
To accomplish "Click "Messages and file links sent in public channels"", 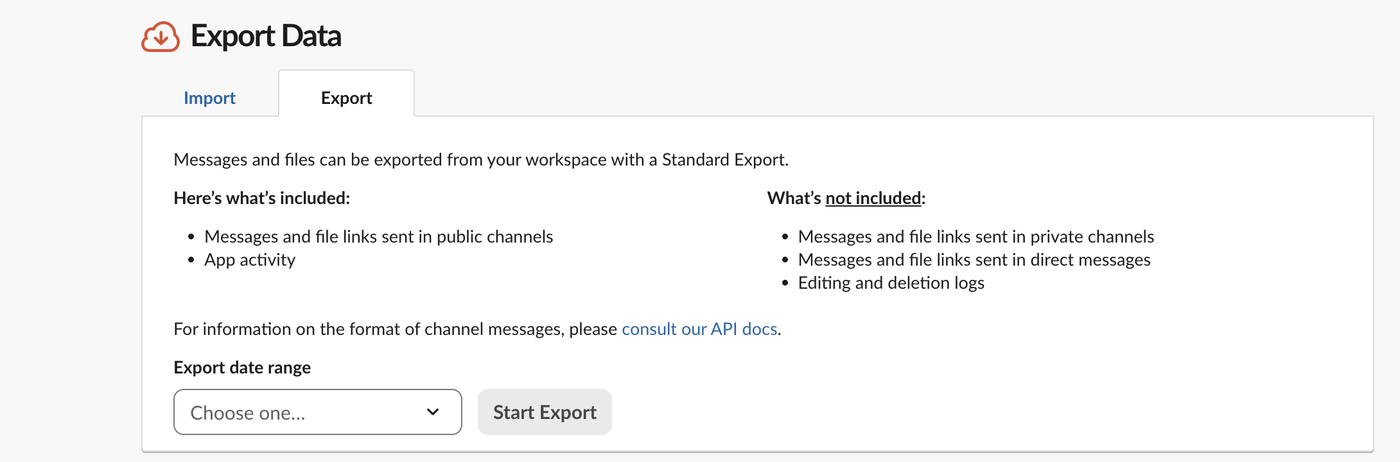I will pos(379,237).
